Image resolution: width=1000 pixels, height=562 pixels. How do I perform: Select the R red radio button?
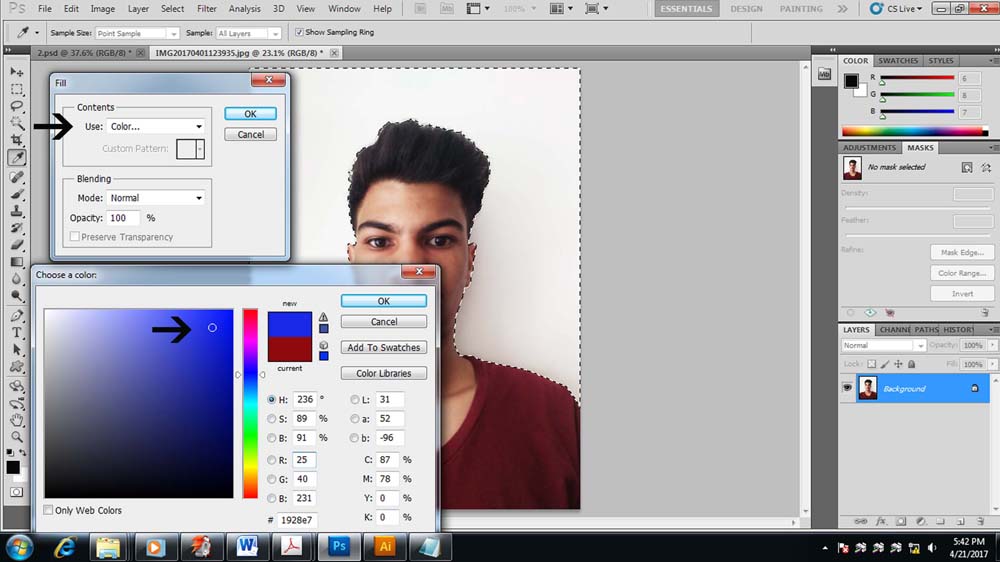pyautogui.click(x=272, y=460)
